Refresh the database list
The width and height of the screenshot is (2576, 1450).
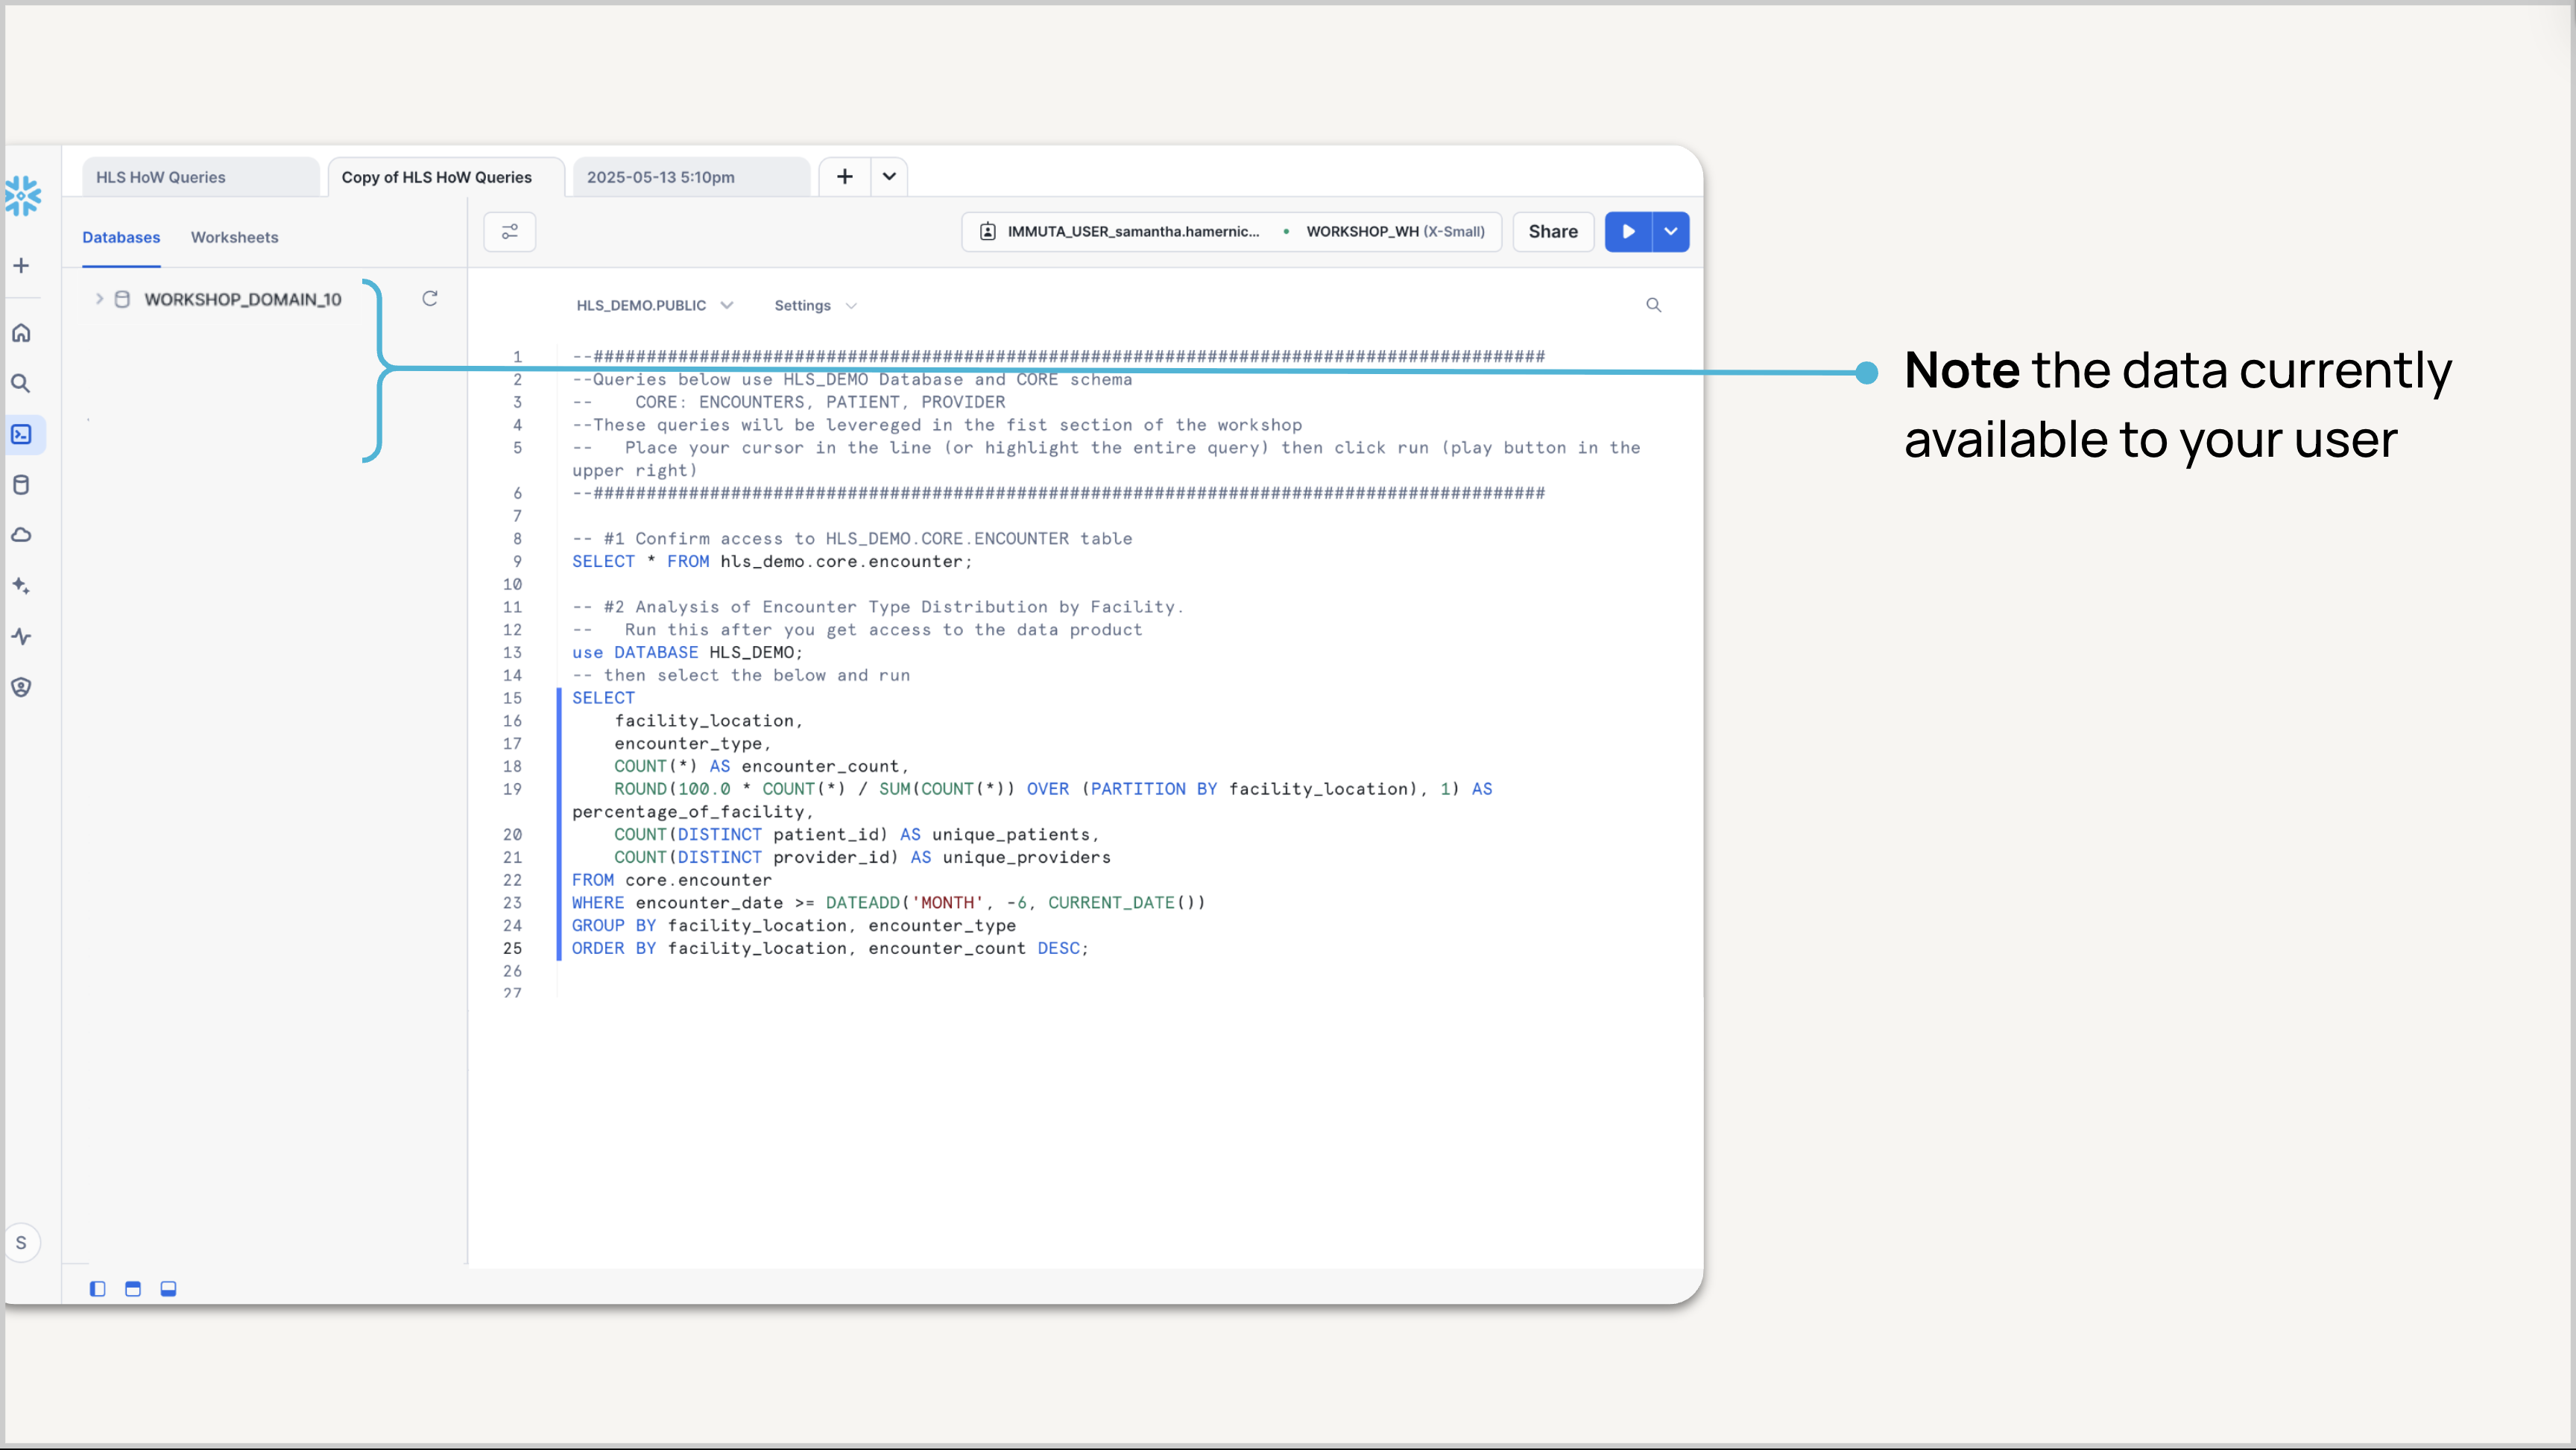click(x=430, y=299)
